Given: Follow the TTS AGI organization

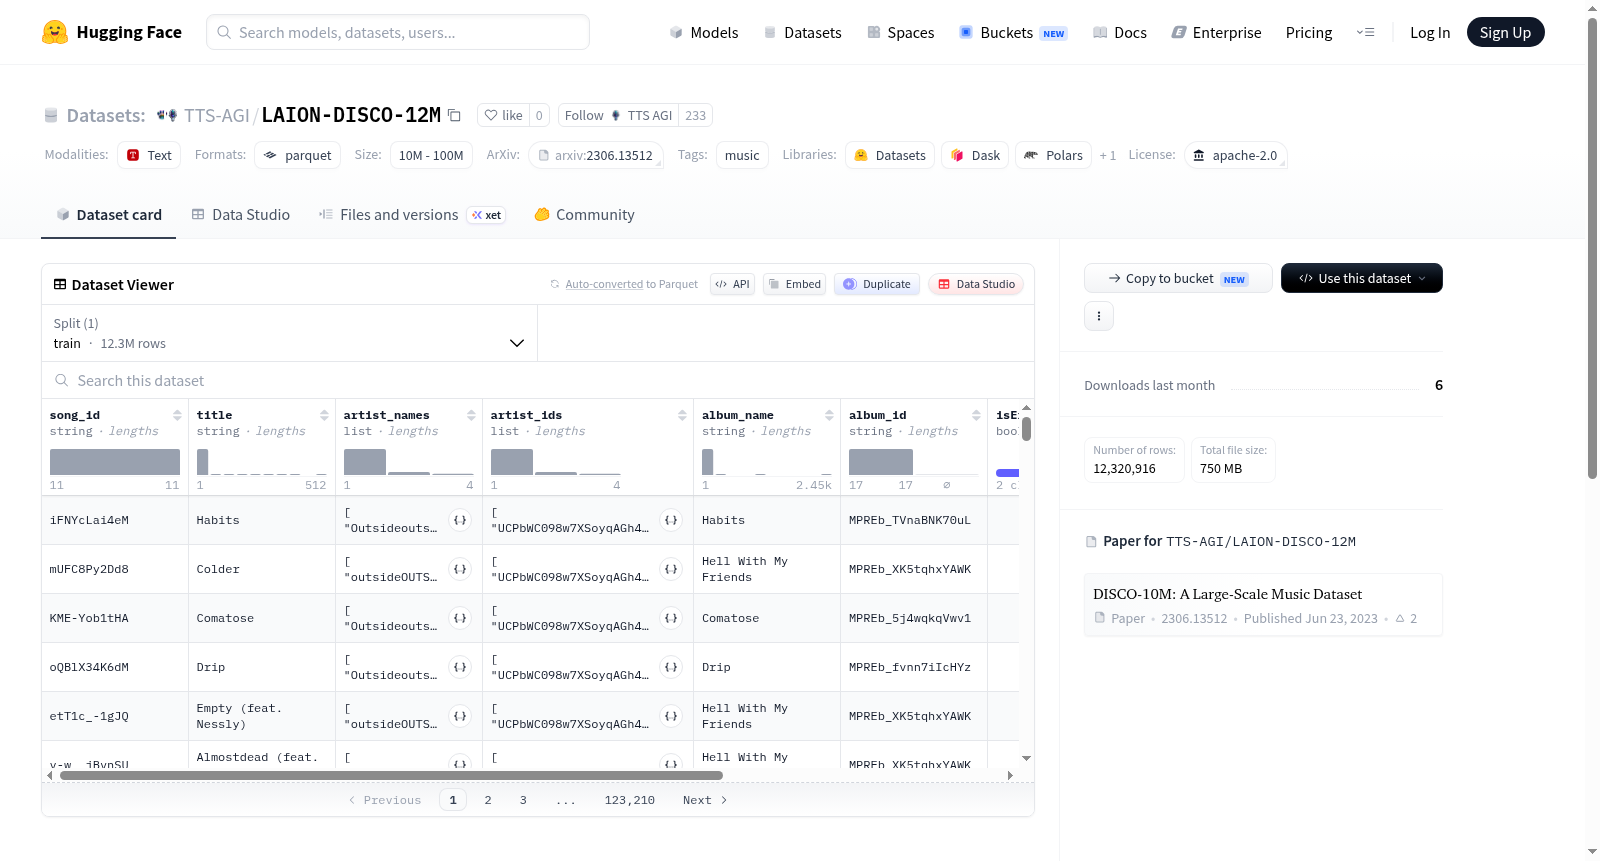Looking at the screenshot, I should point(618,115).
